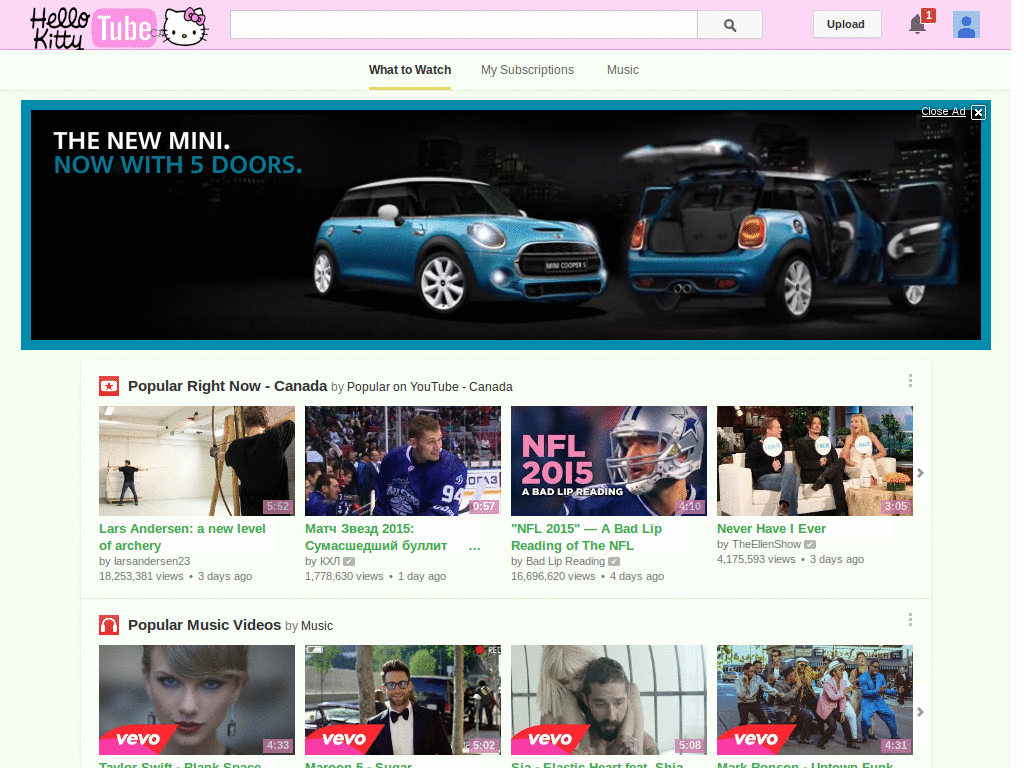Click the Hello Kitty Tube logo
Viewport: 1024px width, 768px height.
(120, 27)
